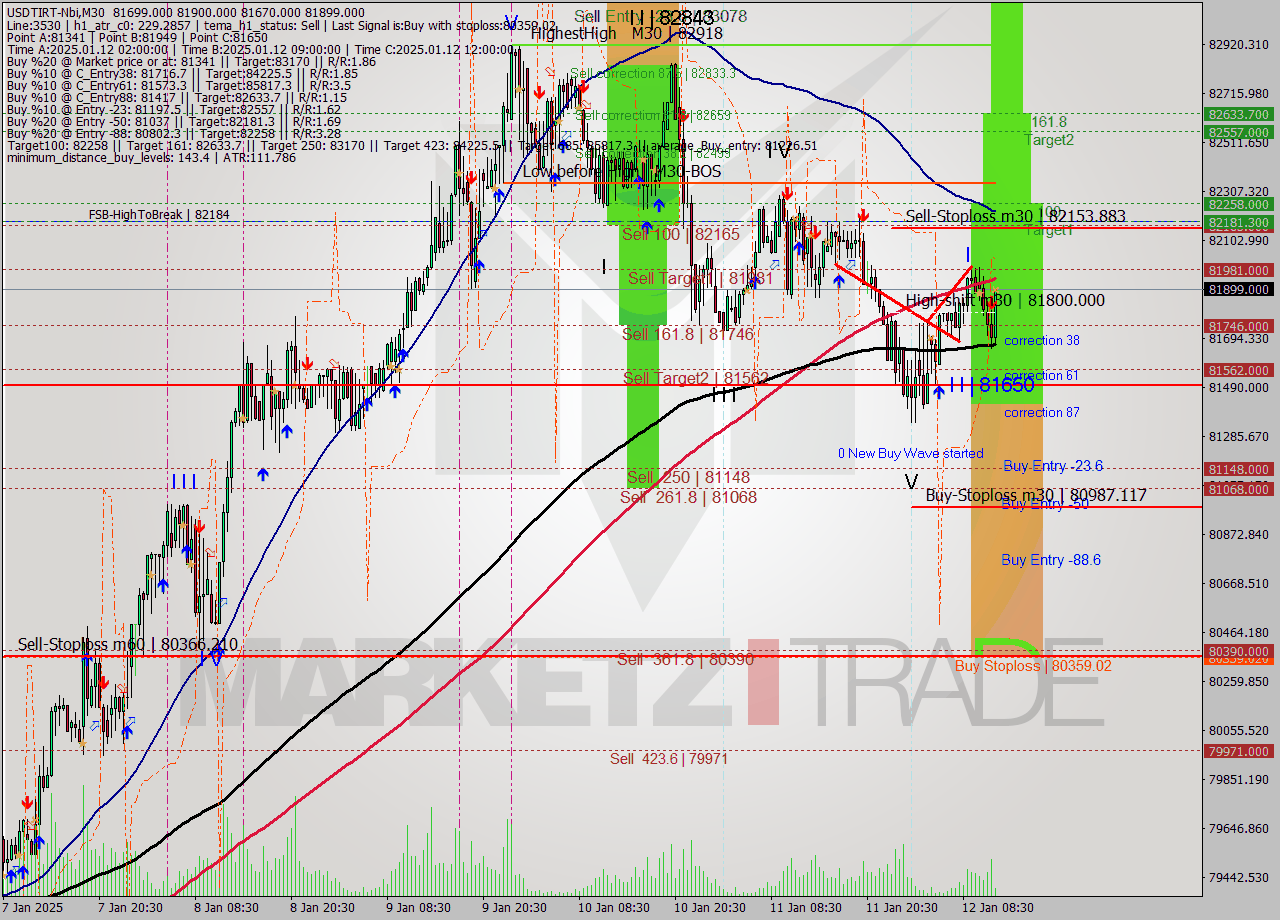
Task: Select the 82258.000 green price tag
Action: 1238,204
